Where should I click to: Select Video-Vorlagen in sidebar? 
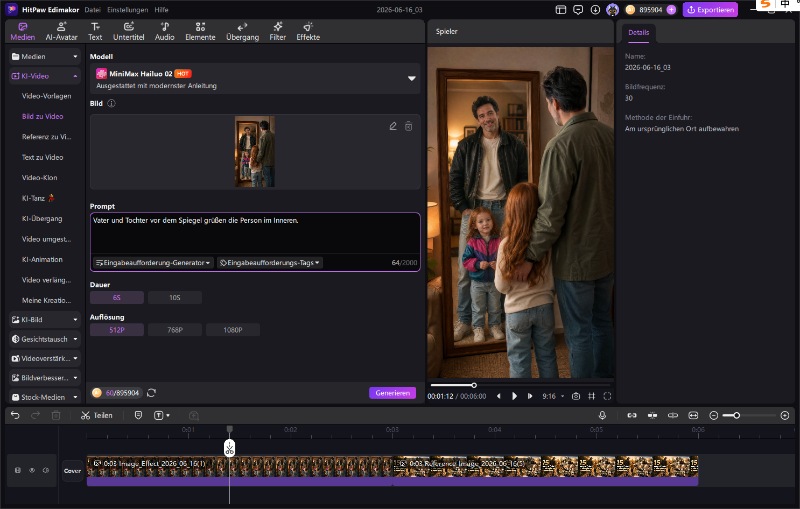46,96
